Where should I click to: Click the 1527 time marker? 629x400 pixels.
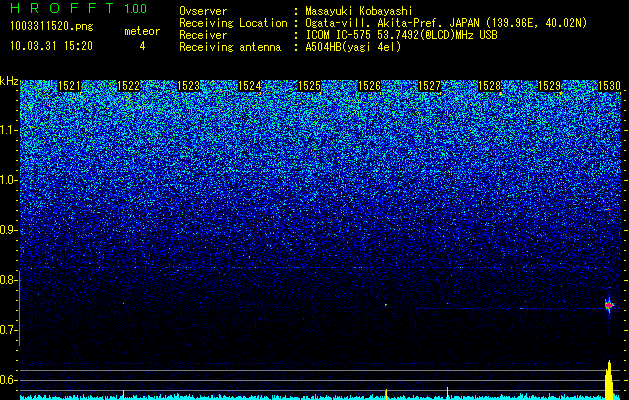click(429, 86)
